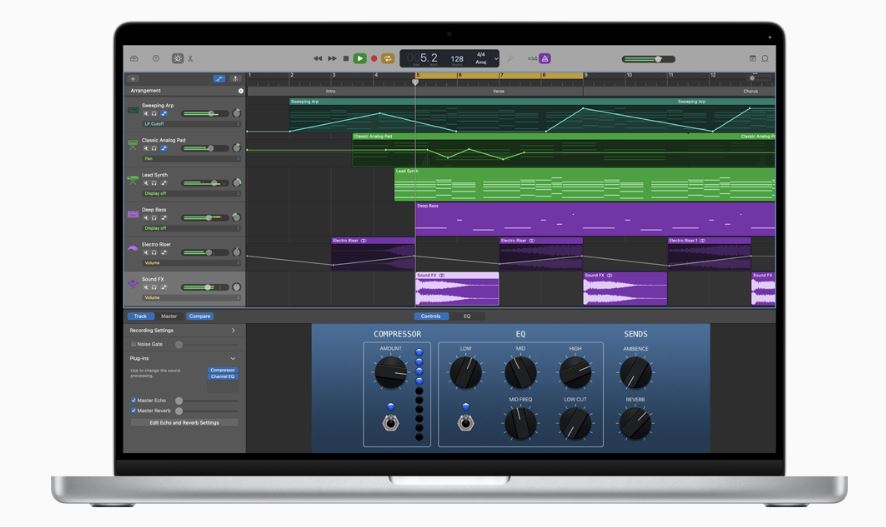Open Electro Riser Volume automation dropdown

pyautogui.click(x=192, y=263)
